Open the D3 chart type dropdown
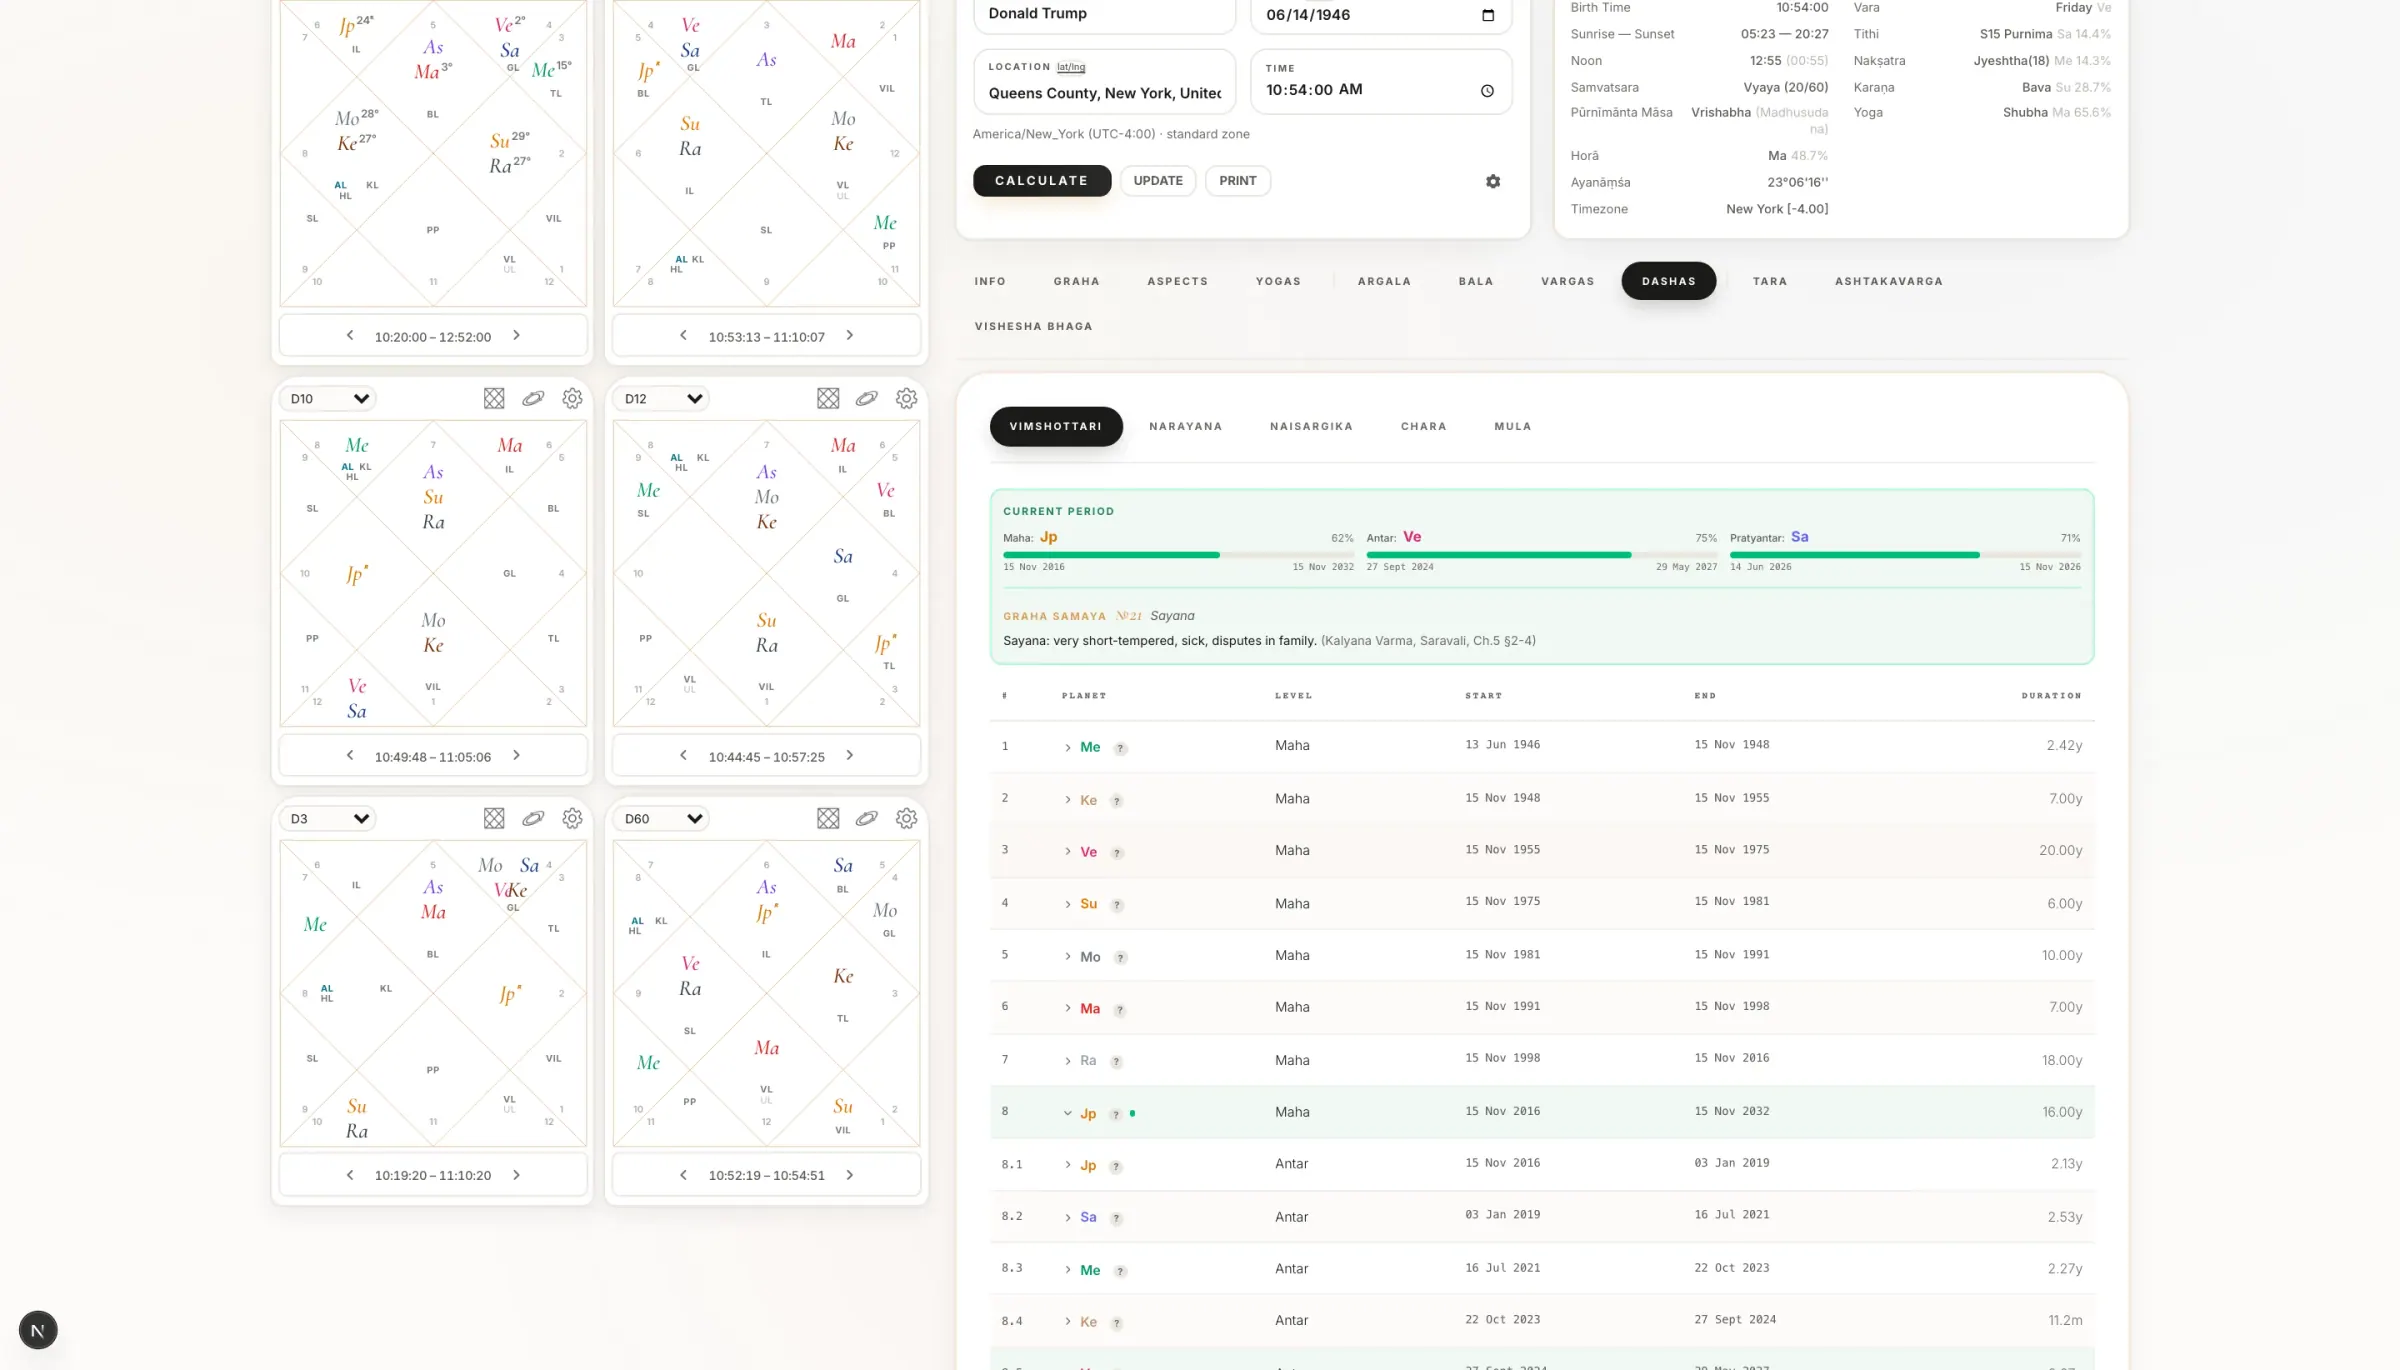2400x1370 pixels. [328, 818]
